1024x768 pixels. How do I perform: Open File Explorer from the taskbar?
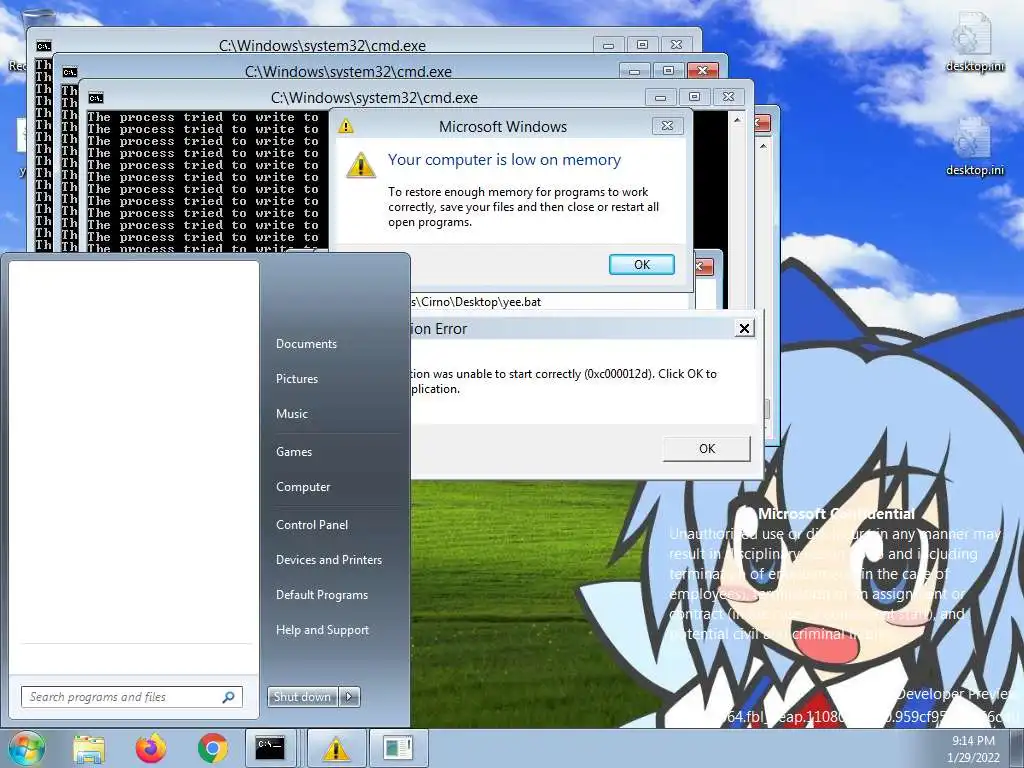point(89,748)
